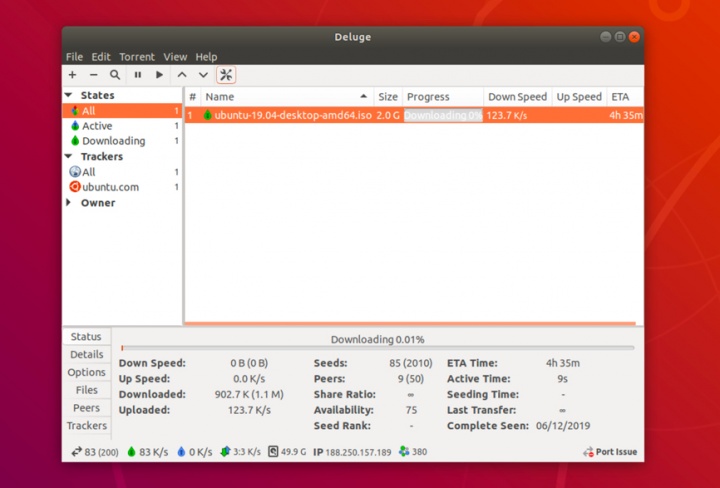Pause the selected torrent
720x488 pixels.
(138, 75)
